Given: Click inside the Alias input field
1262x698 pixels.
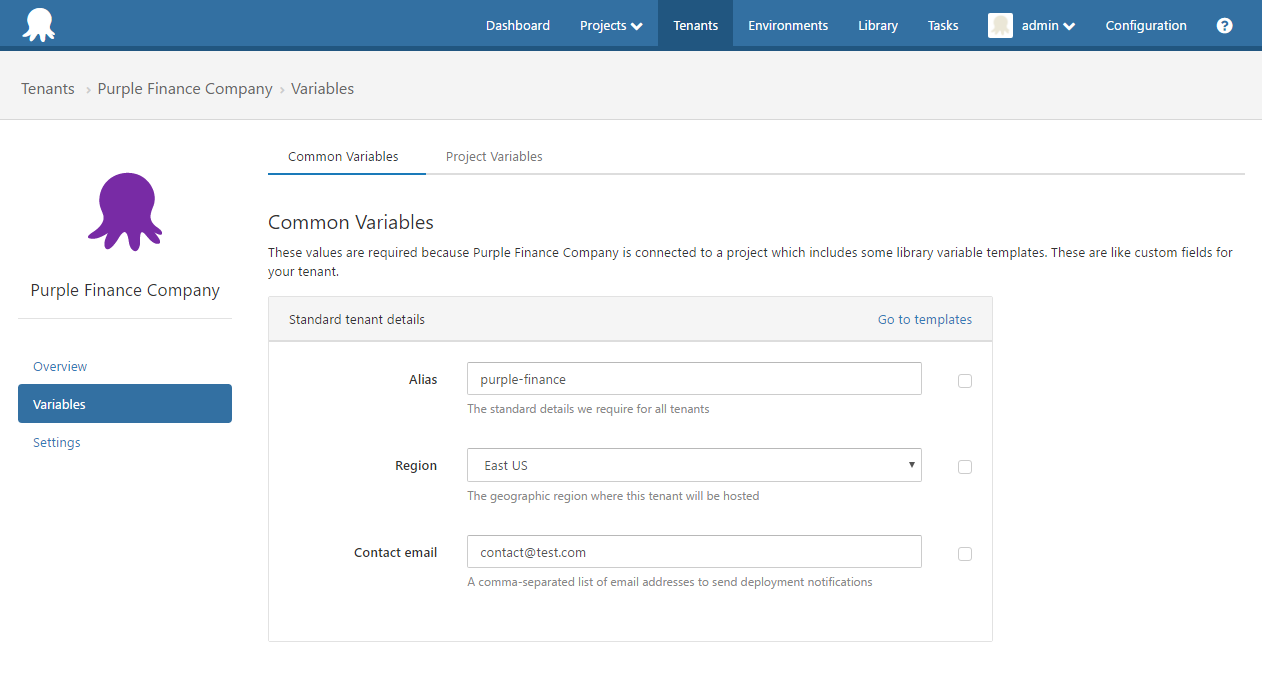Looking at the screenshot, I should click(x=694, y=379).
